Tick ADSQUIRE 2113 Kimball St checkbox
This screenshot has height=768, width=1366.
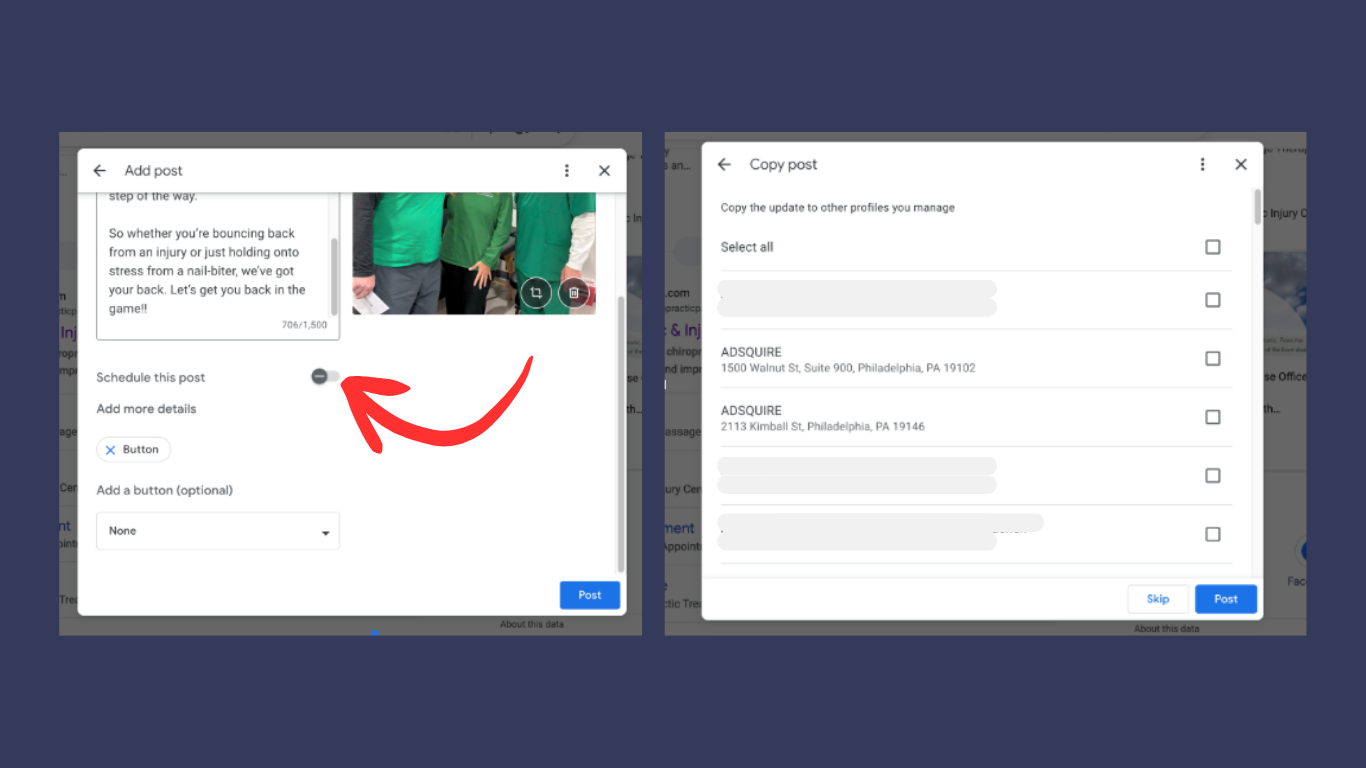point(1213,417)
